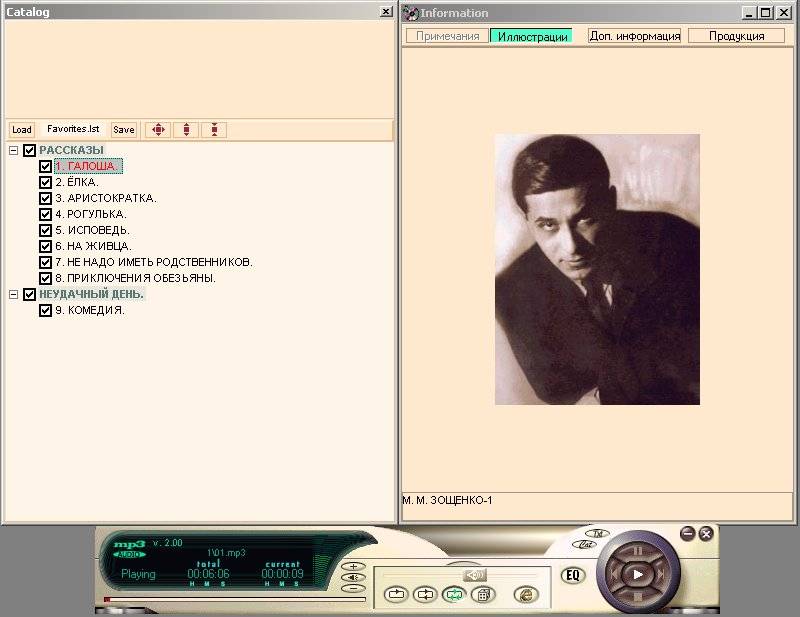This screenshot has height=617, width=800.
Task: Open the EQ equalizer
Action: (x=572, y=575)
